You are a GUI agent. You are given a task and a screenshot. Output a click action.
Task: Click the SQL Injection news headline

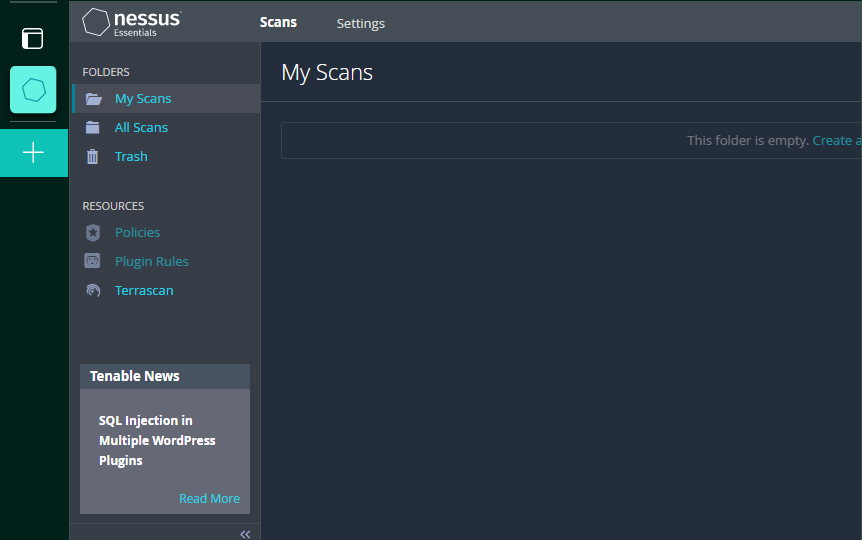tap(157, 440)
